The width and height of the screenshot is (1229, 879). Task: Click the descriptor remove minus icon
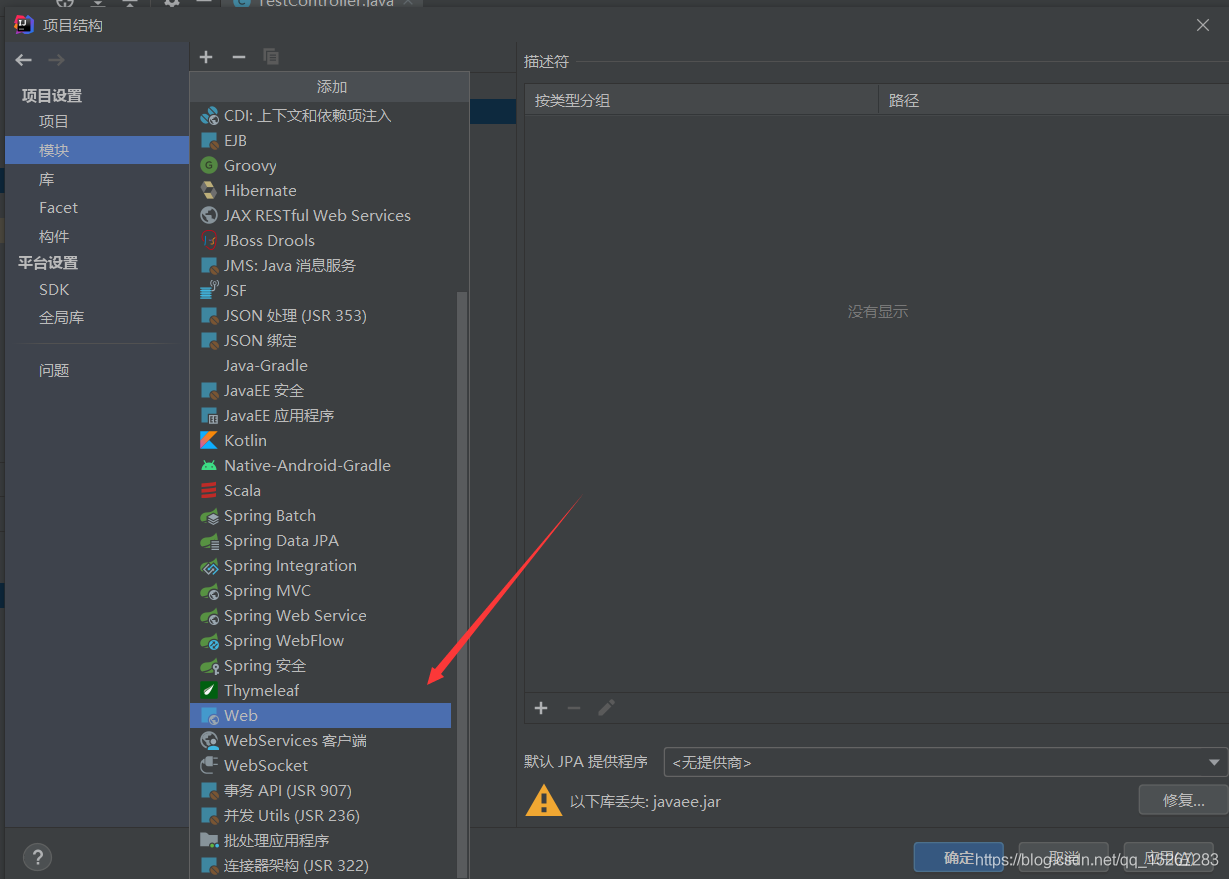click(574, 708)
